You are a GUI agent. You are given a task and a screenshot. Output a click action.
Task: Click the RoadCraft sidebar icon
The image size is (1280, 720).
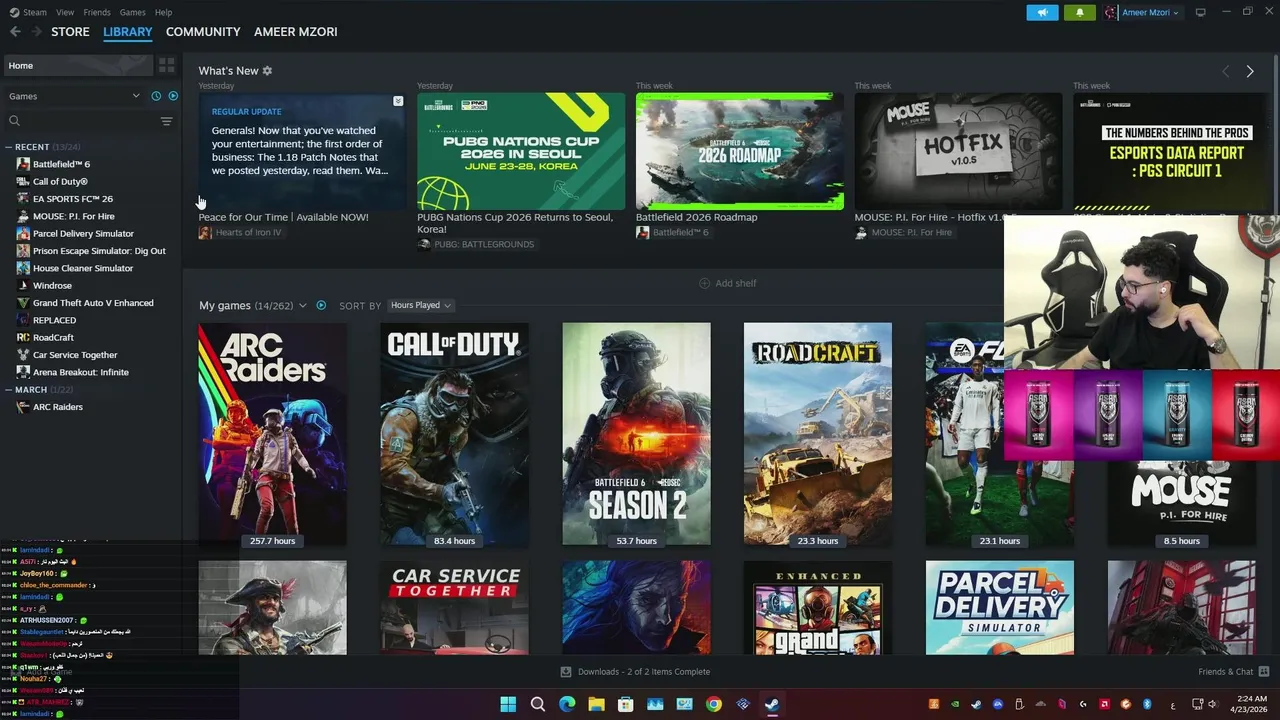[23, 338]
